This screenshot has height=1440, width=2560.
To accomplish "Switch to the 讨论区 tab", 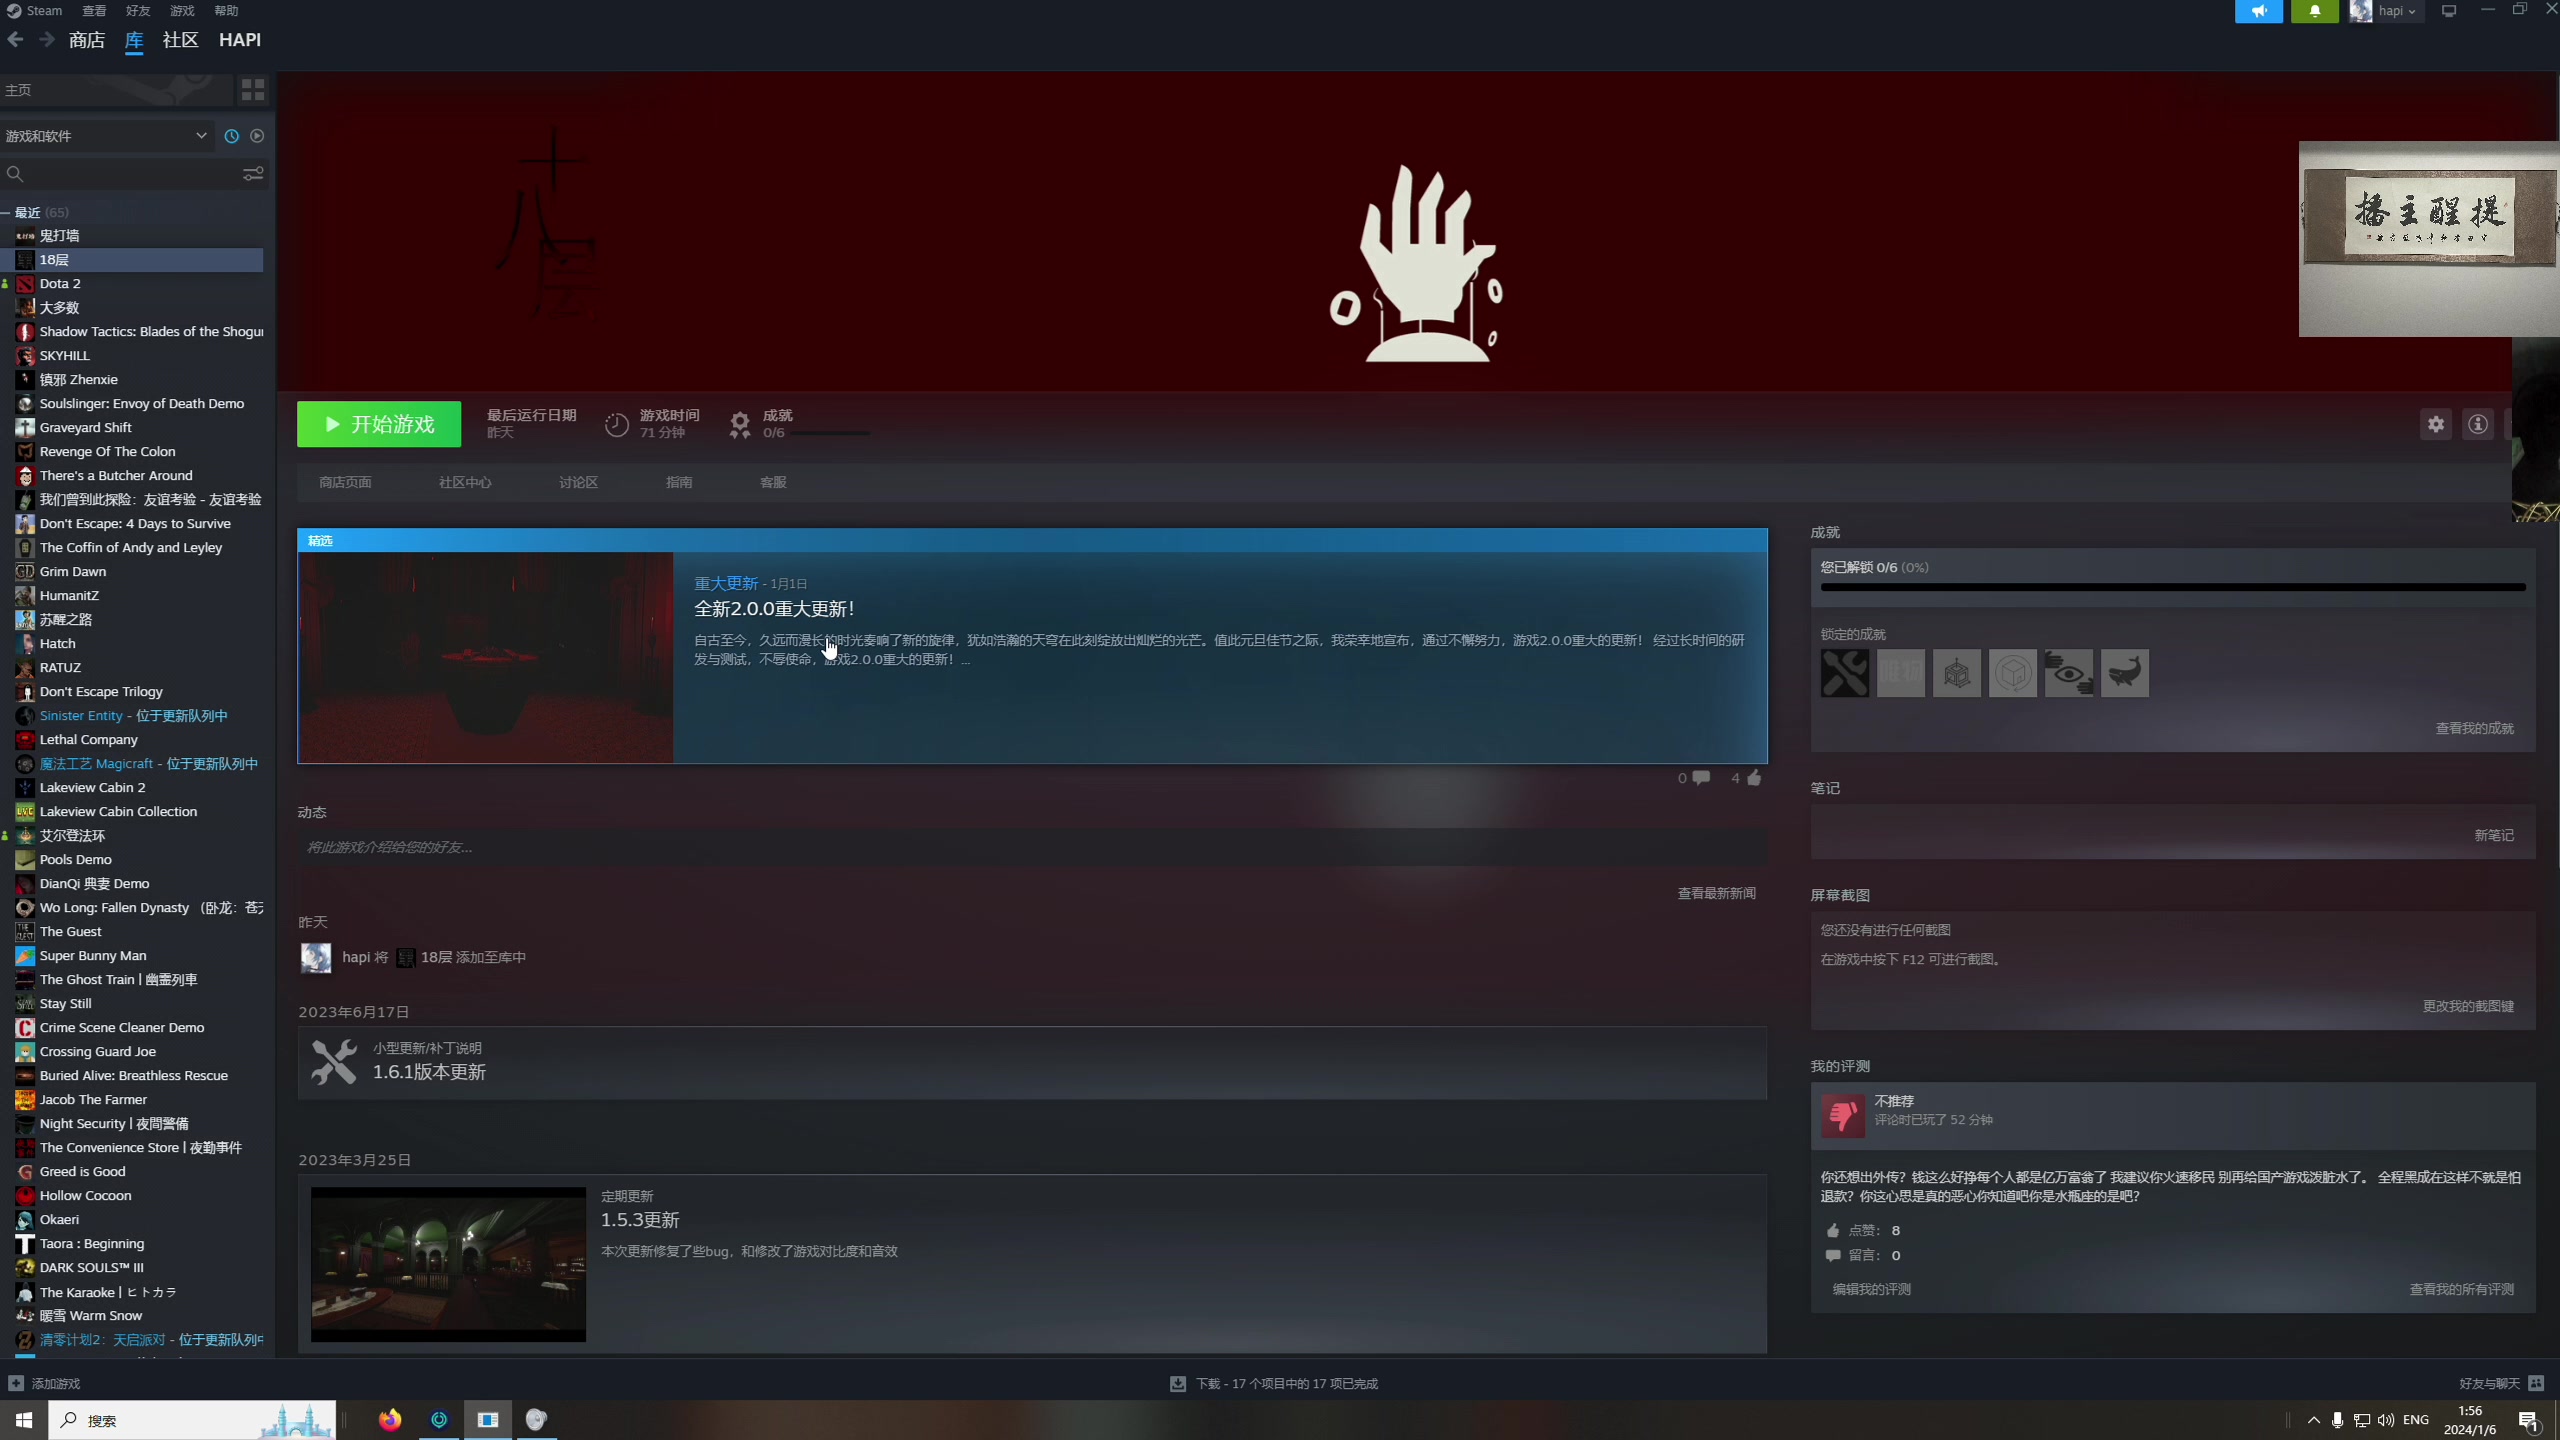I will (x=578, y=482).
